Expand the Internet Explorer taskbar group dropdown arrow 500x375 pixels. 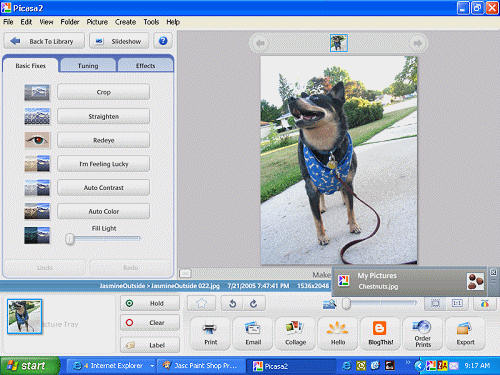[152, 366]
